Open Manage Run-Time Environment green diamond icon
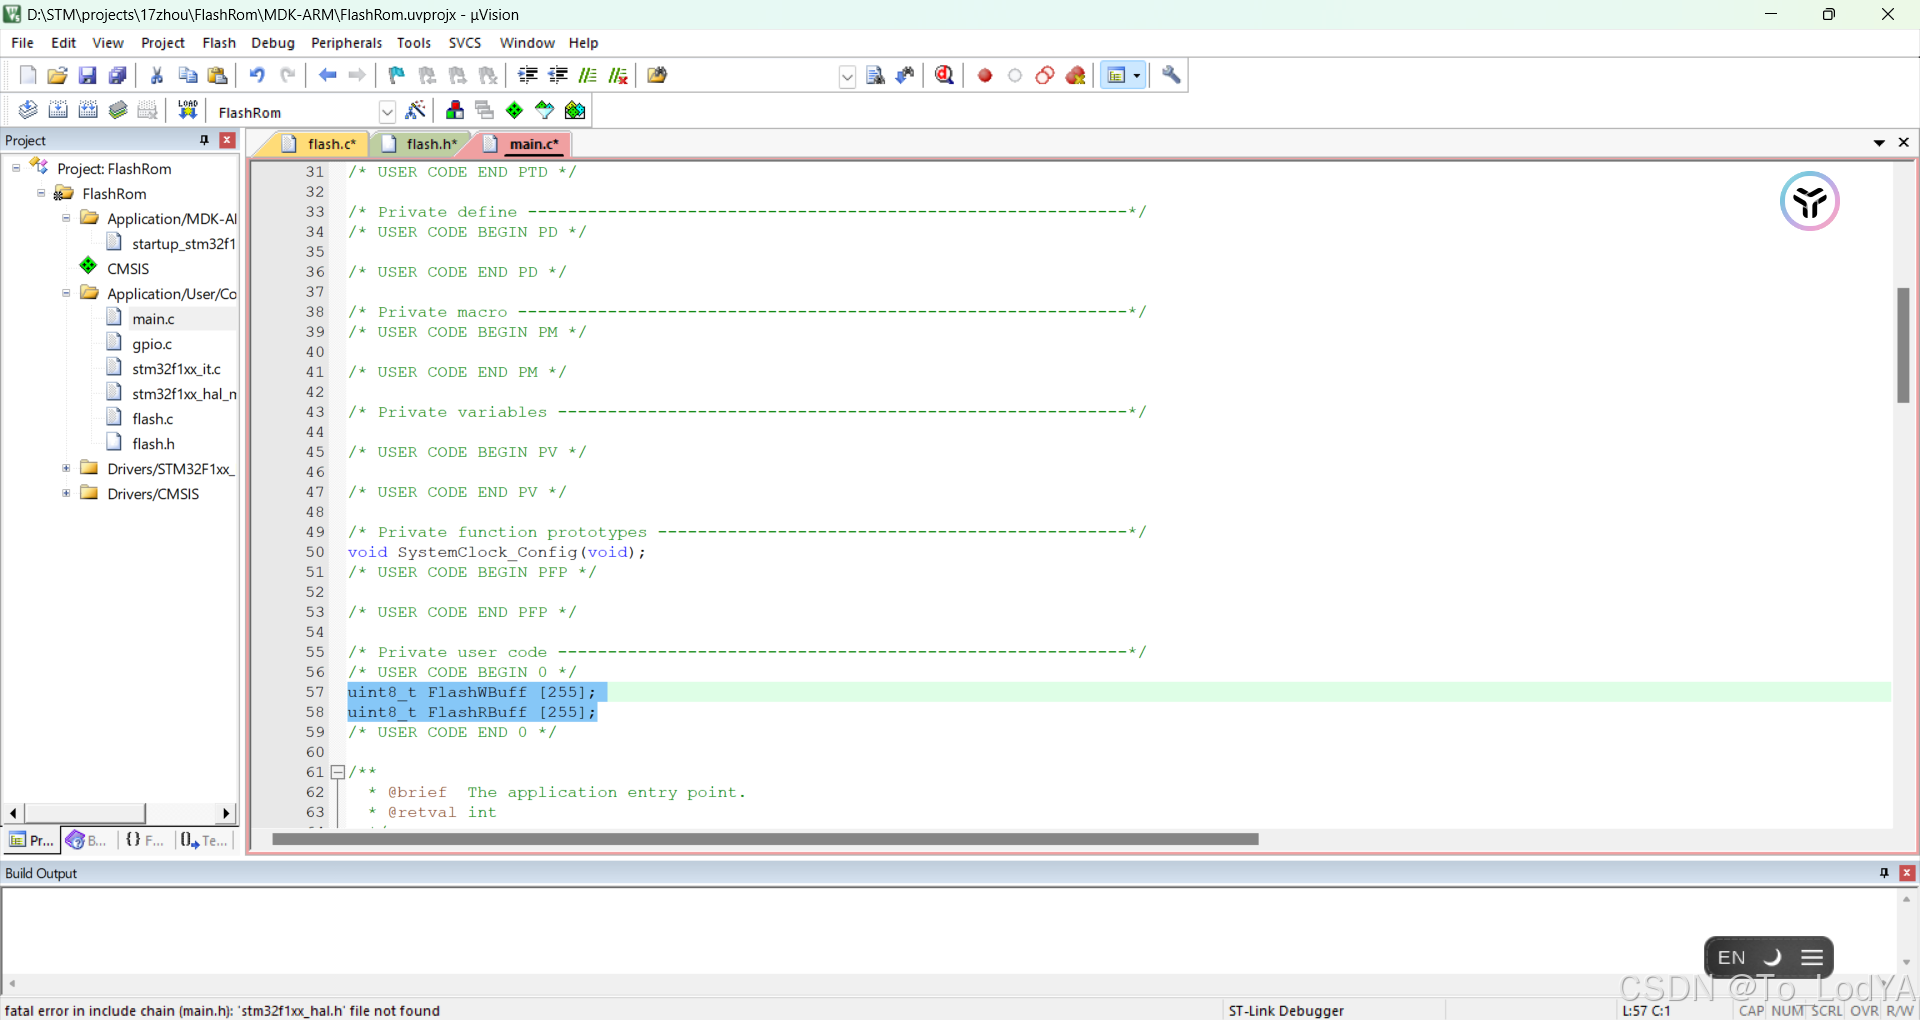 [x=515, y=110]
